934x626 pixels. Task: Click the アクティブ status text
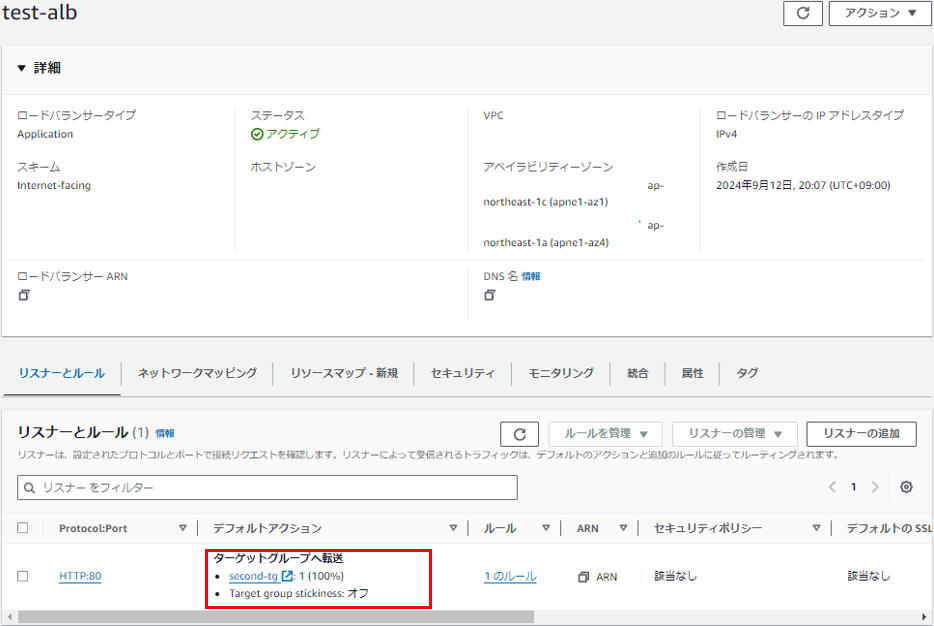(292, 134)
